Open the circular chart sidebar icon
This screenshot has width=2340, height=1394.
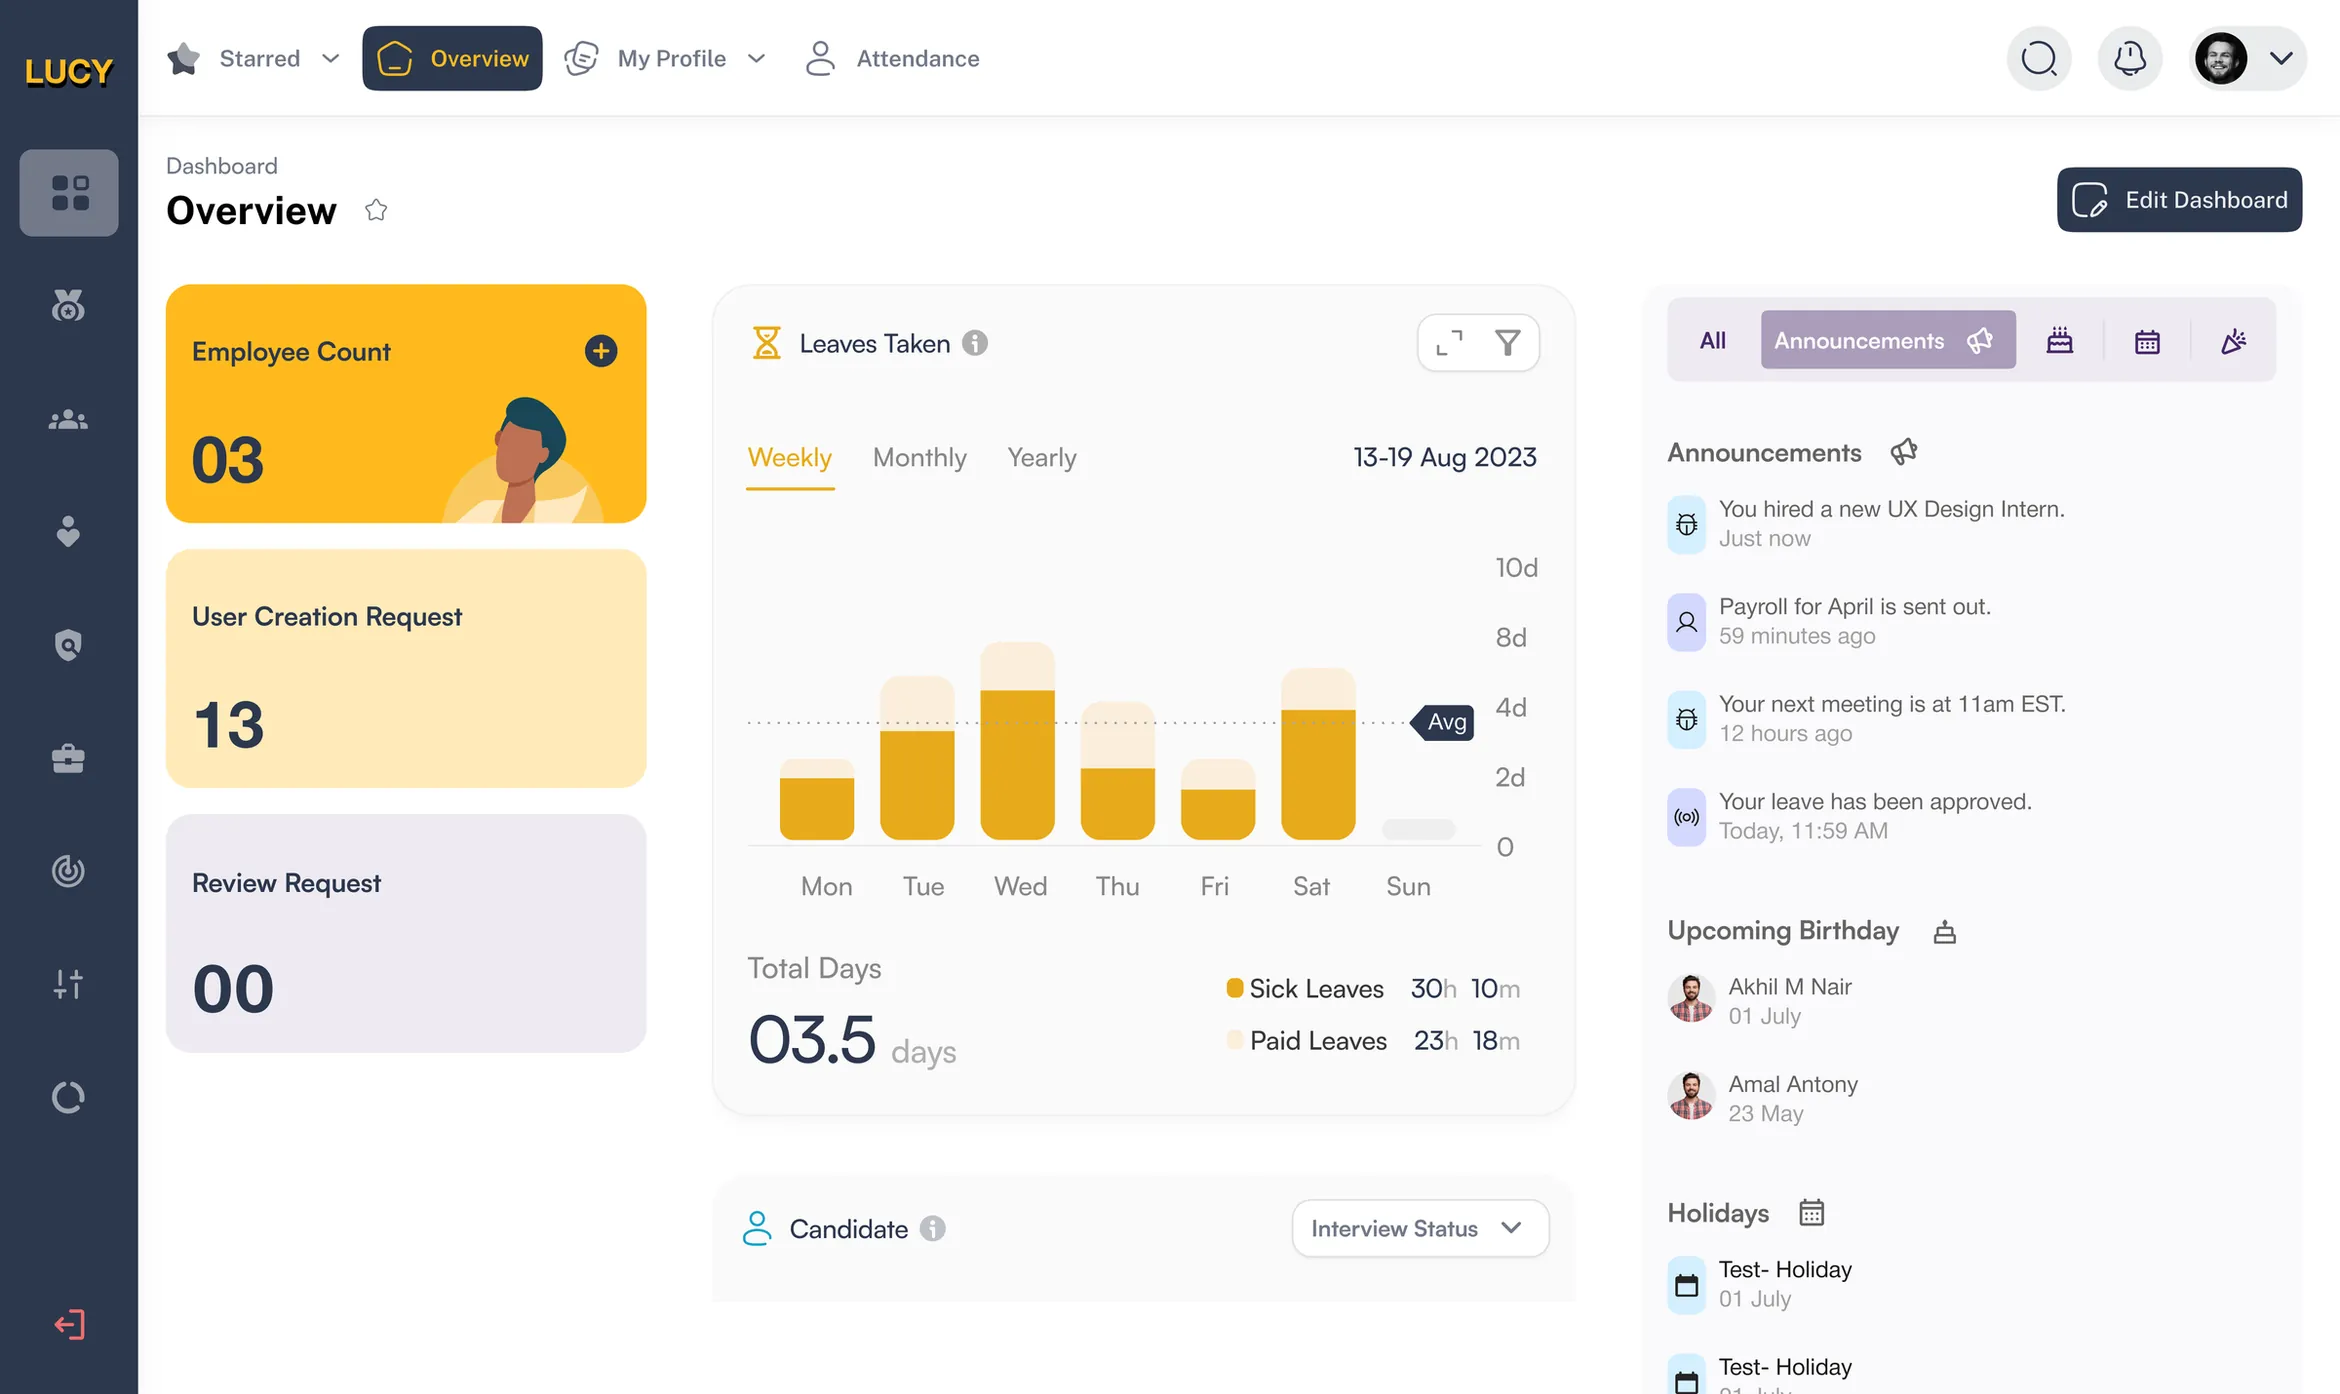[x=68, y=1097]
